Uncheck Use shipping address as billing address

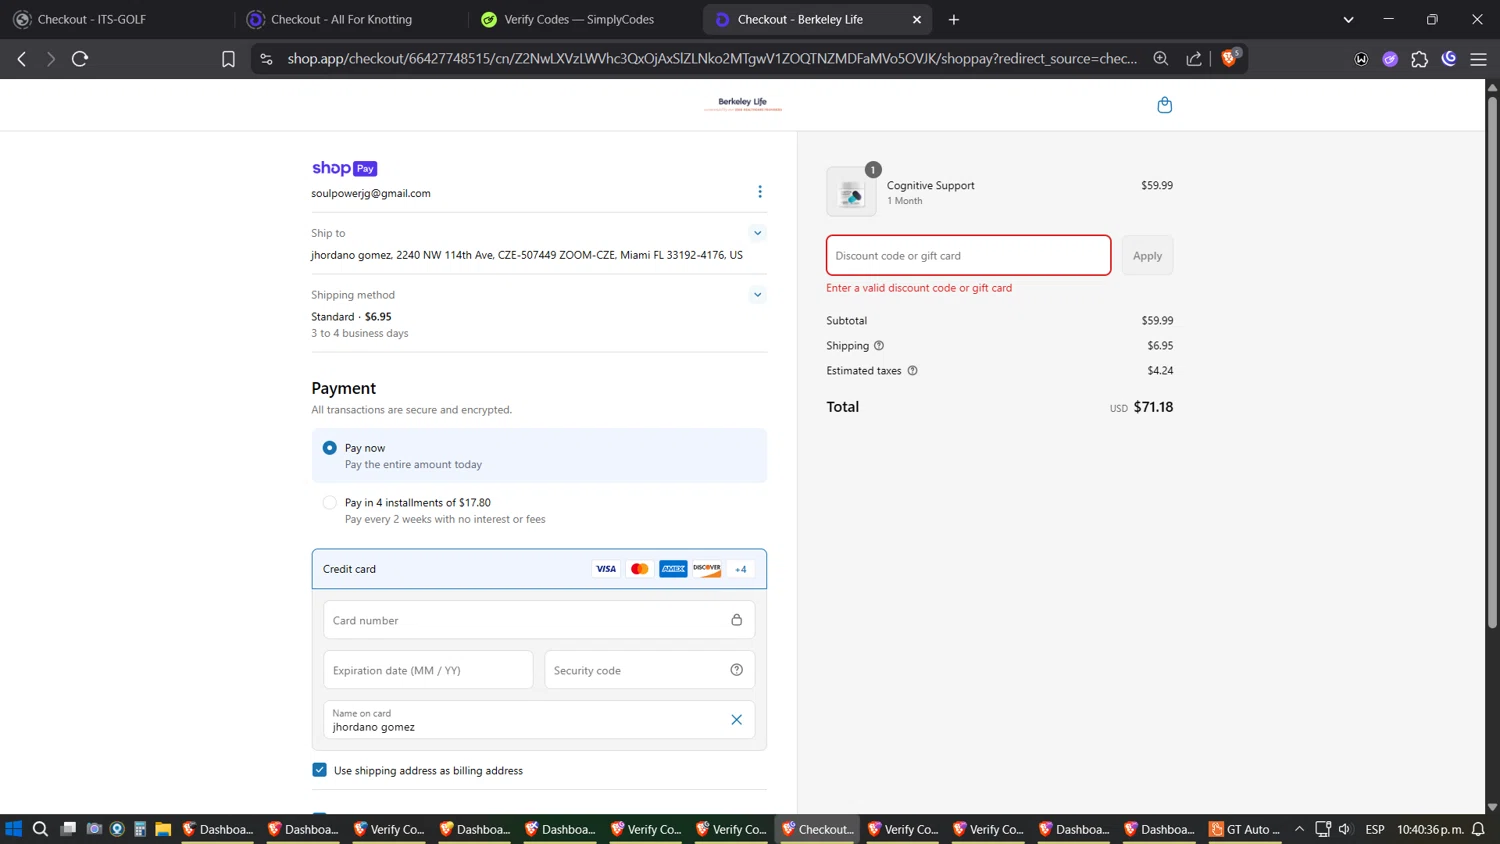coord(319,770)
